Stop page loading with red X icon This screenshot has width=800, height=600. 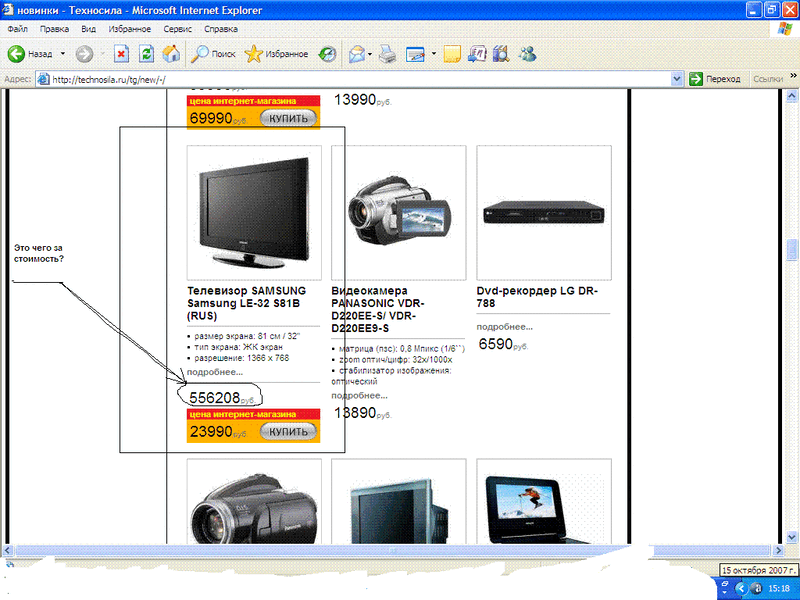pyautogui.click(x=121, y=54)
